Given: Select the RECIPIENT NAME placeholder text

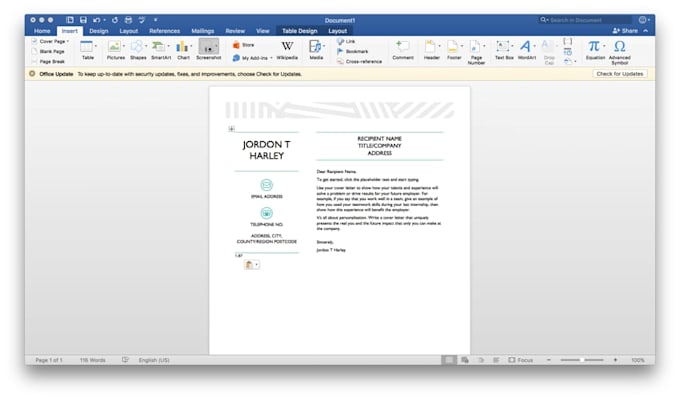Looking at the screenshot, I should click(x=379, y=138).
